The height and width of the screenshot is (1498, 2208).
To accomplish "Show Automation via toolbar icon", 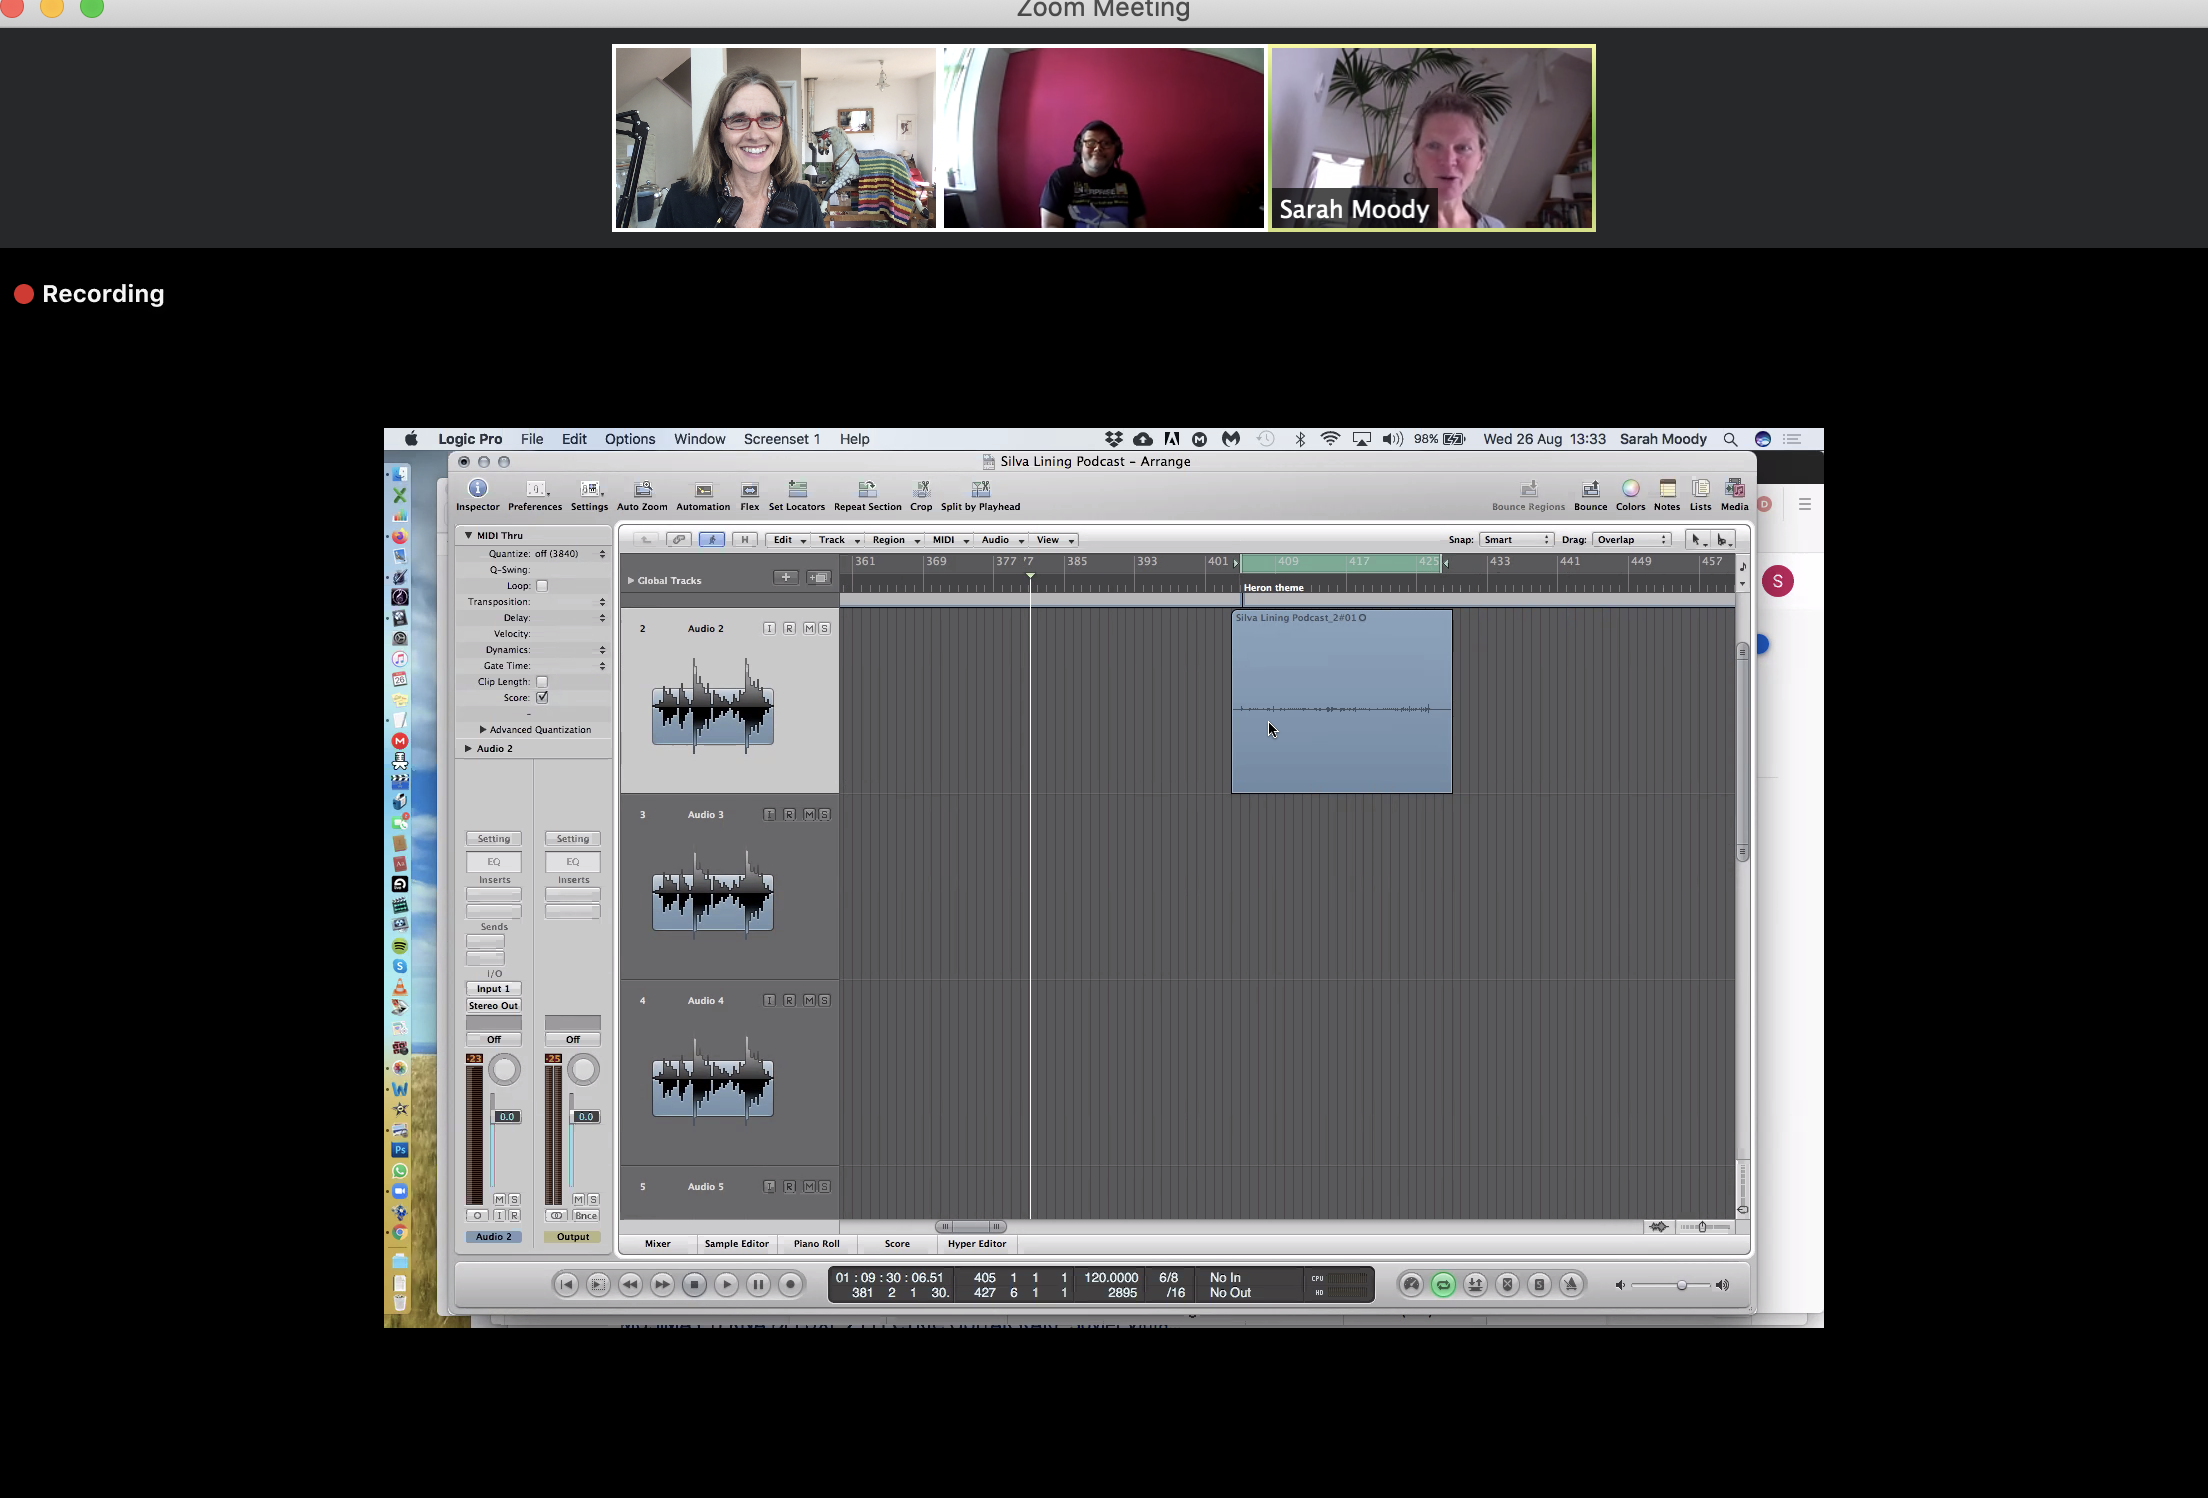I will tap(703, 489).
